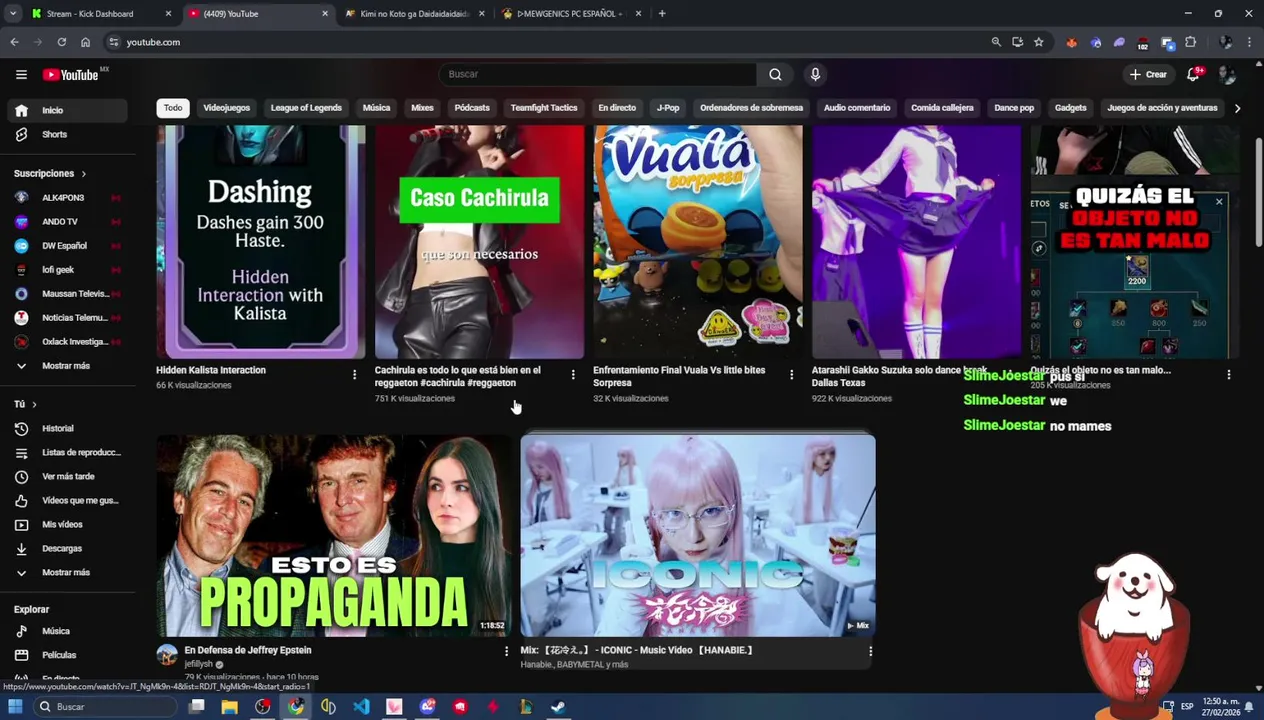The height and width of the screenshot is (720, 1264).
Task: Open options for Jeffrey Epstein video
Action: [506, 651]
